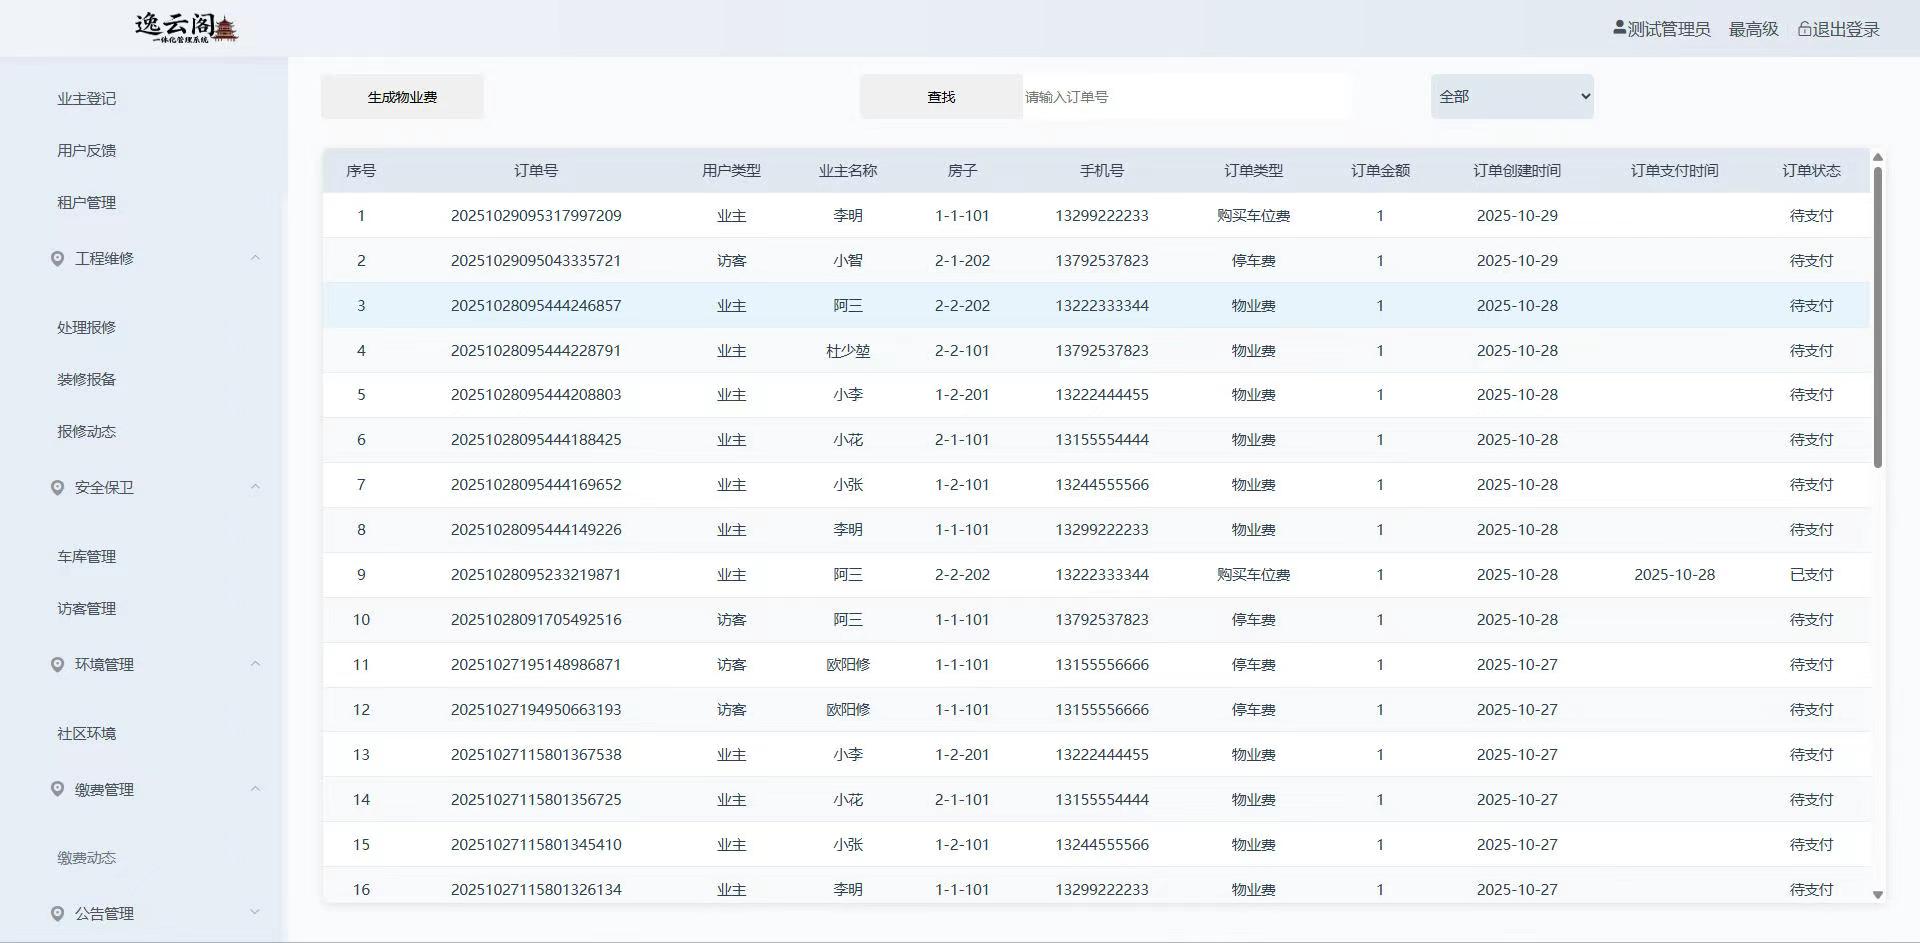This screenshot has width=1920, height=943.
Task: Click the user icon beside 测试管理员
Action: pos(1619,28)
